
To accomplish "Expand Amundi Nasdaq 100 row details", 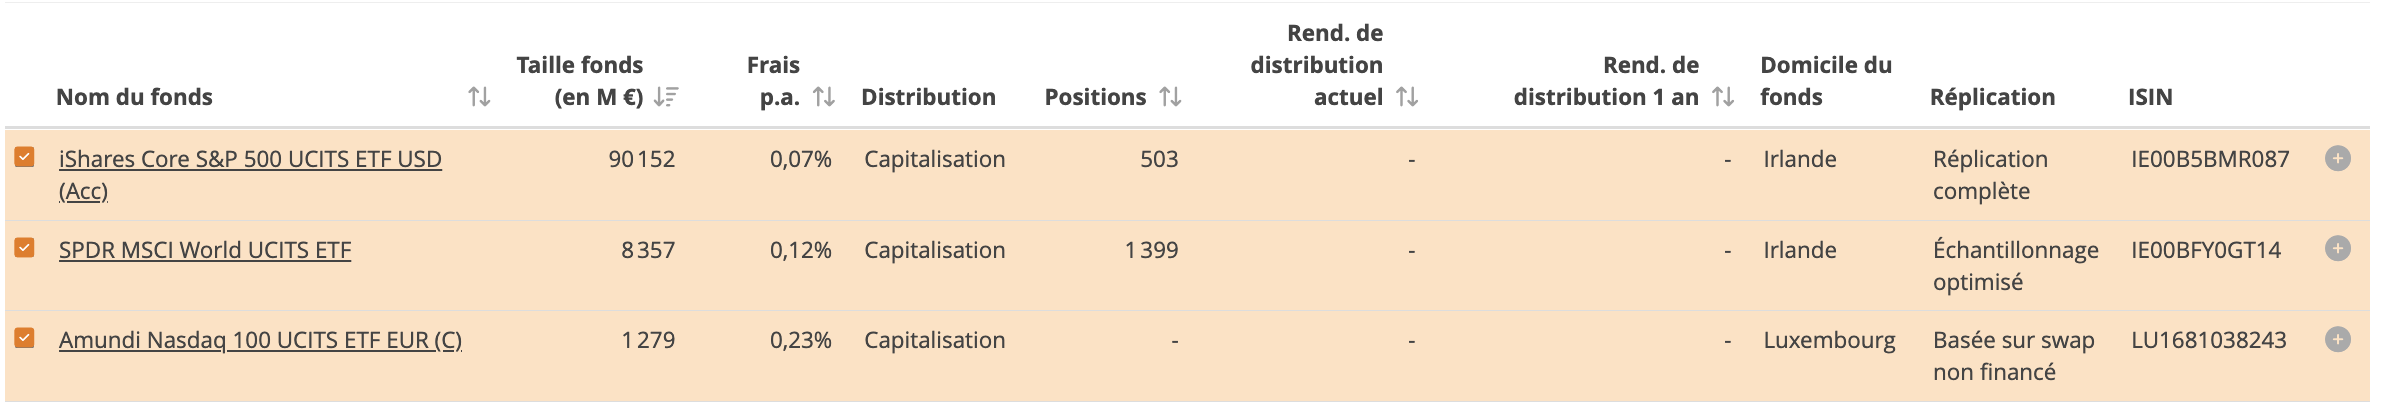I will 2338,339.
